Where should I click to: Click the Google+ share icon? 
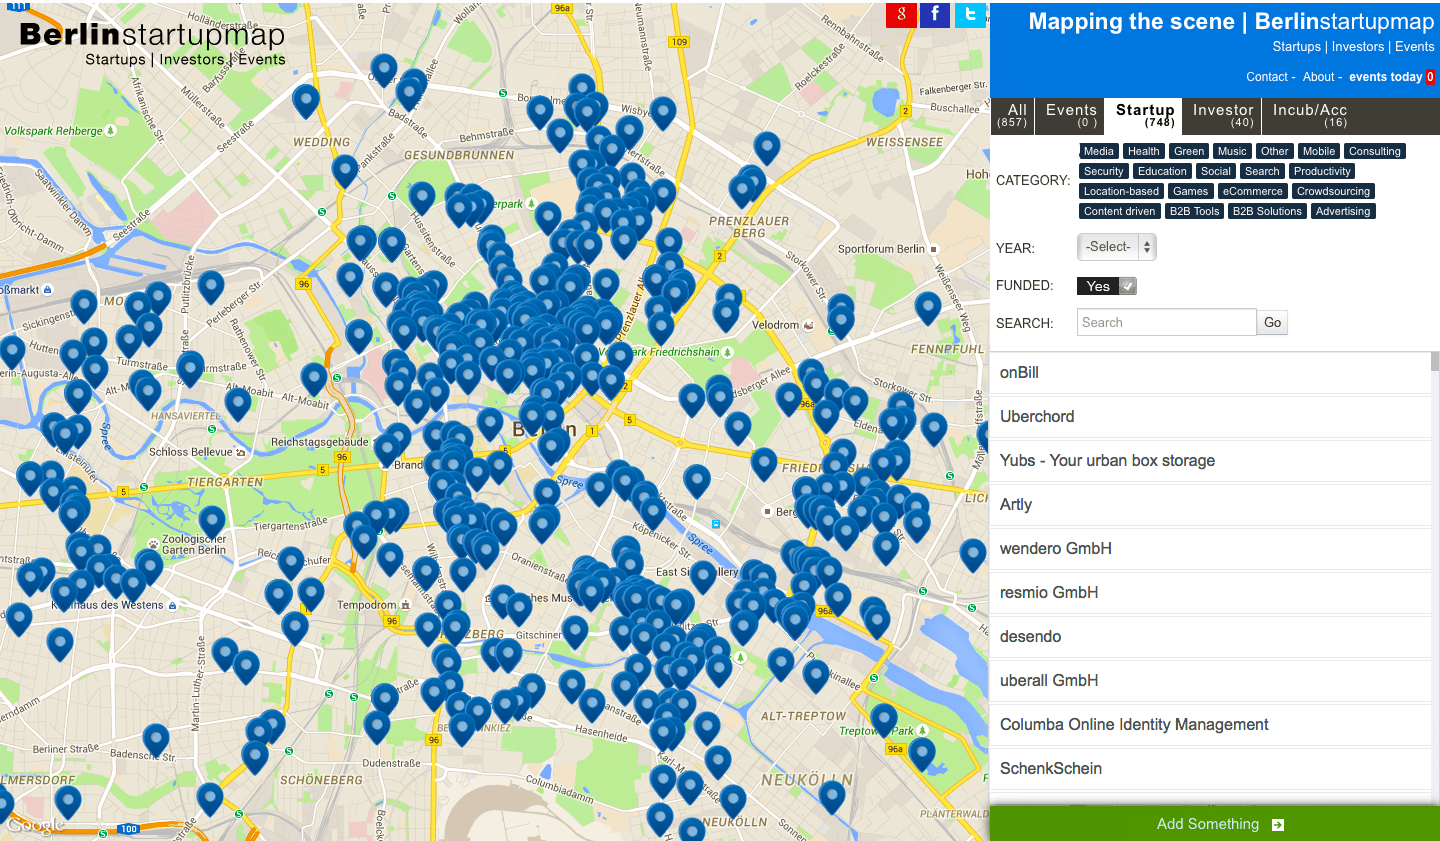point(899,15)
